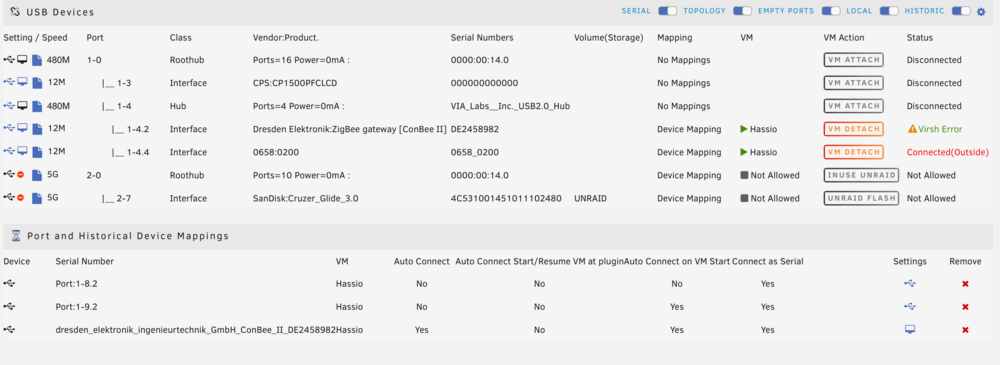The image size is (1000, 365).
Task: Click VM ATTACH for CPS:CP1500PFCLCD
Action: click(853, 83)
